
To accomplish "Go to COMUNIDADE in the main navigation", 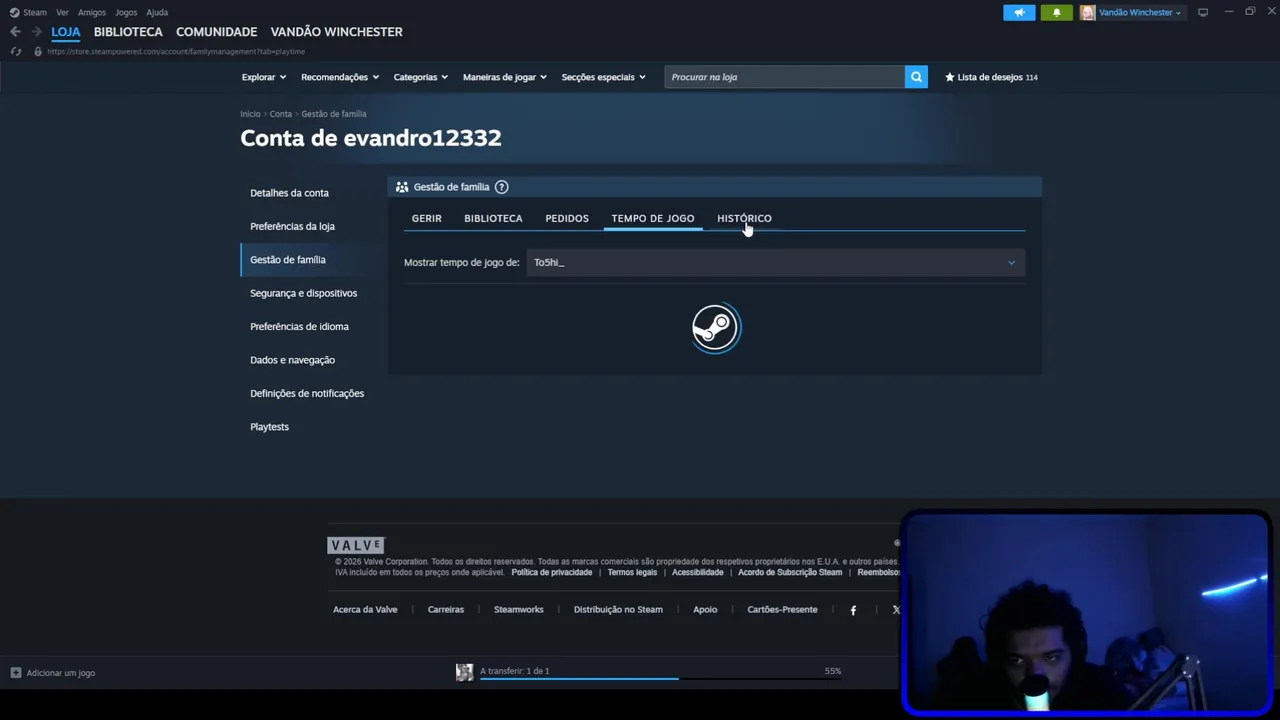I will click(x=216, y=32).
